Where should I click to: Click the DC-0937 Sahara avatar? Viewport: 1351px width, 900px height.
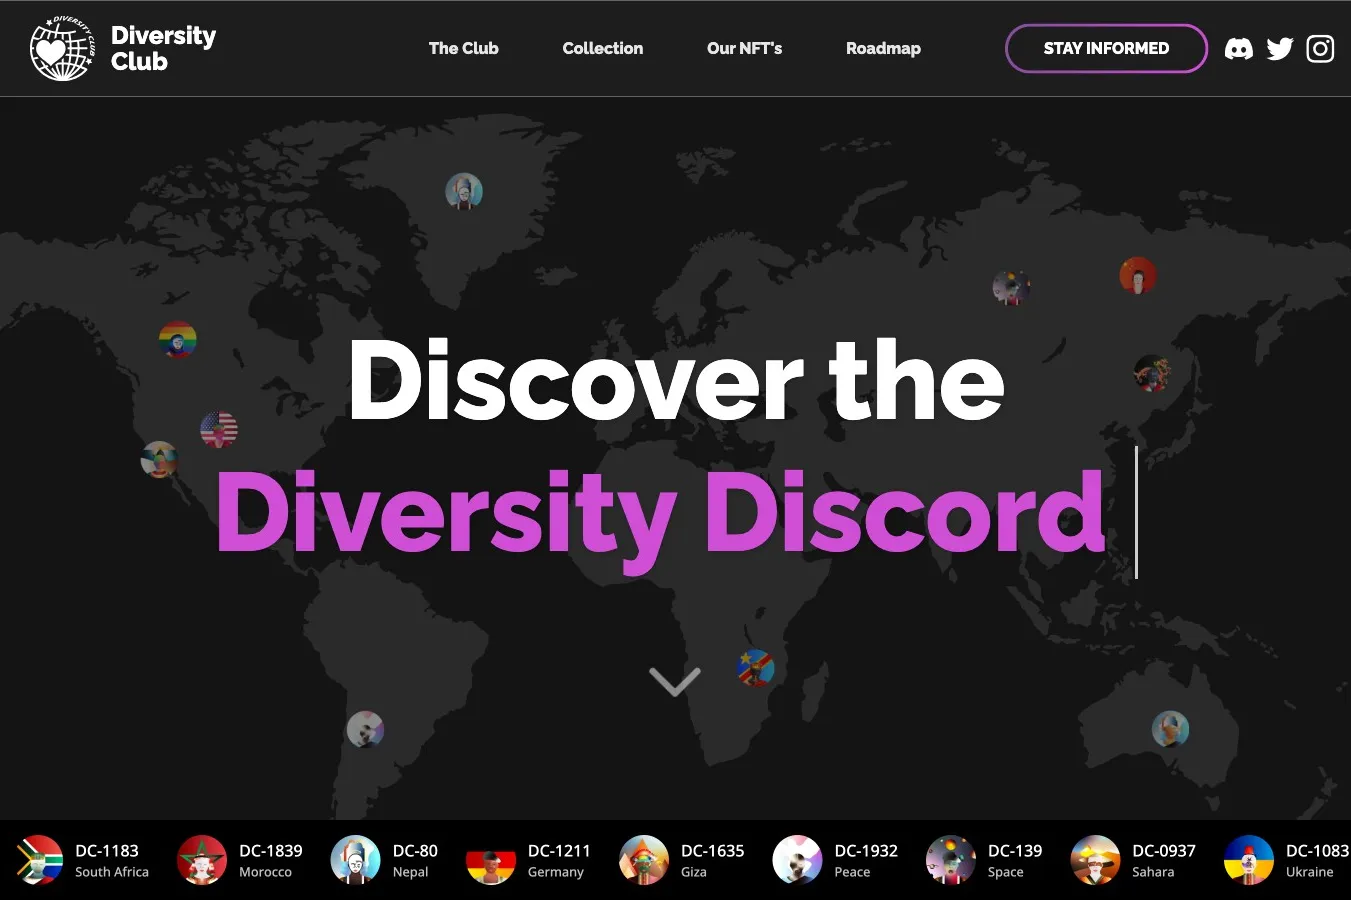1095,860
